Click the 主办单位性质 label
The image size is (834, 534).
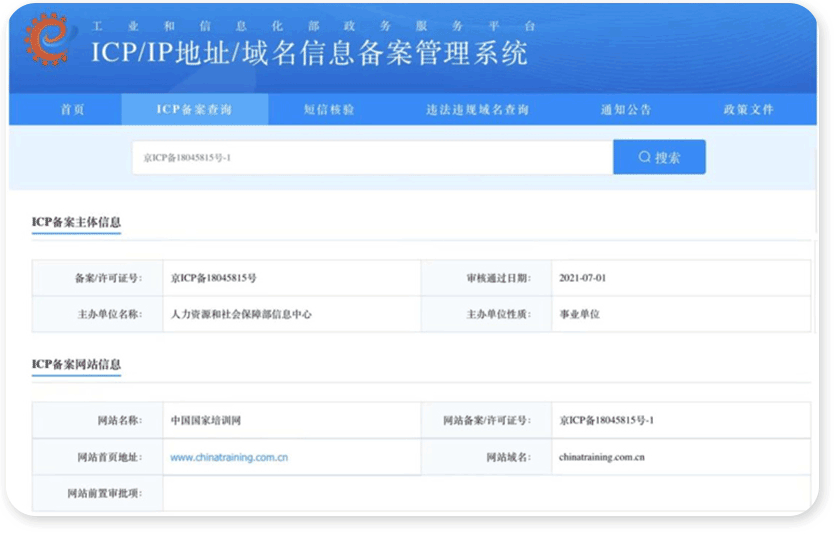coord(499,314)
